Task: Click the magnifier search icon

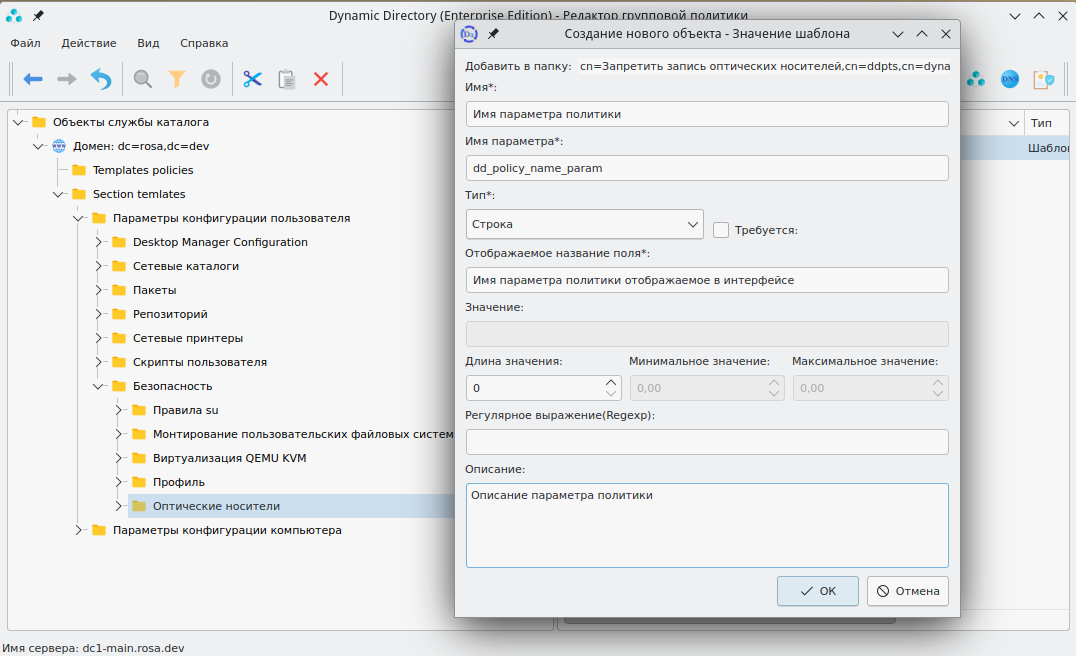Action: click(x=143, y=79)
